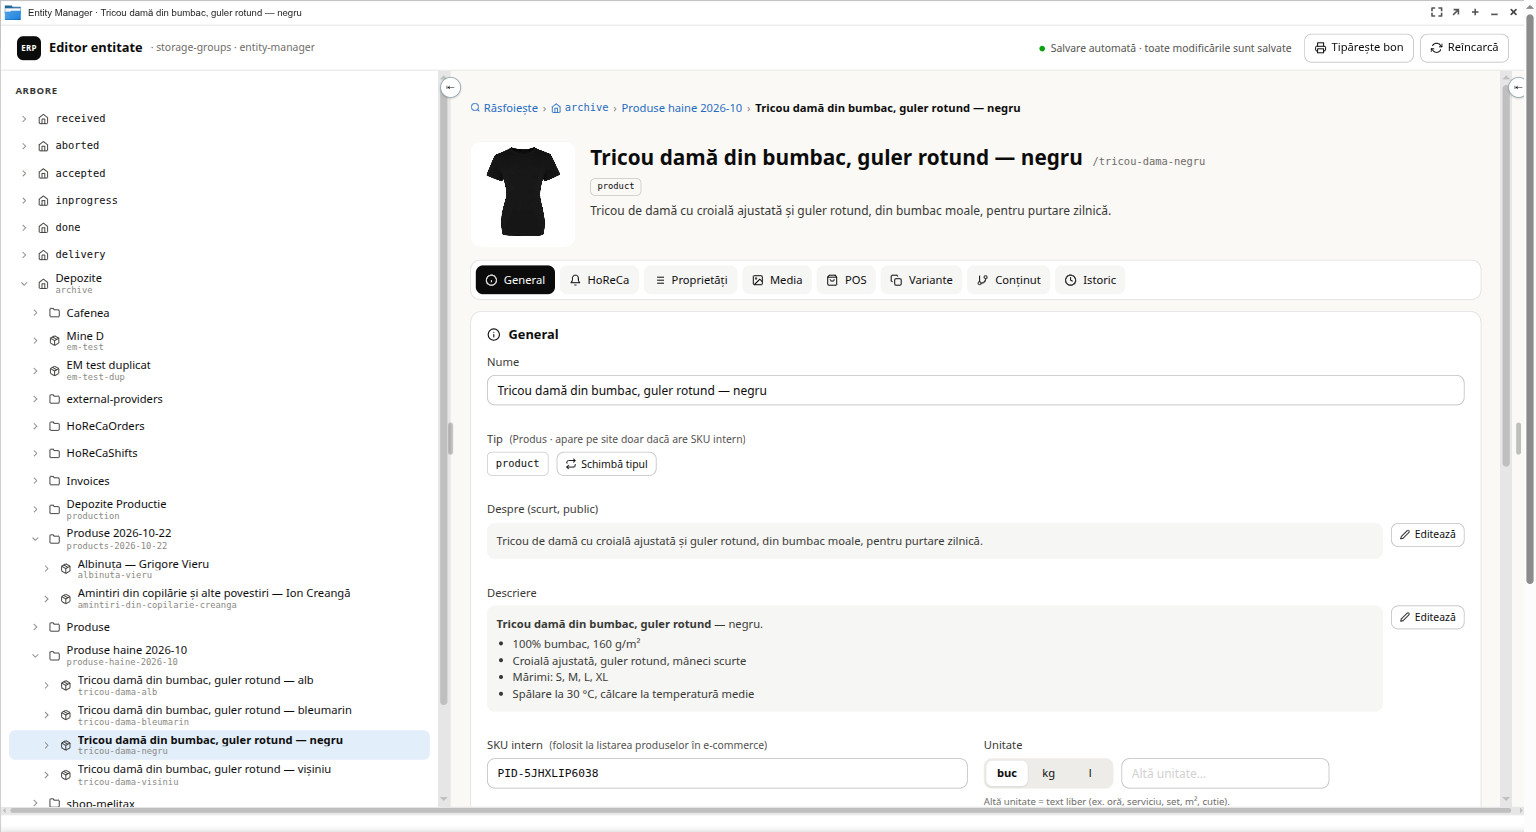Screen dimensions: 1536x832
Task: Click the Reîncarcă button
Action: pos(1464,48)
